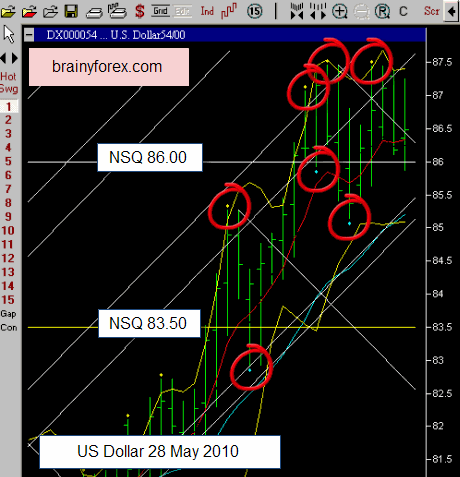460x477 pixels.
Task: Click the left arrow beside Scr
Action: 451,12
